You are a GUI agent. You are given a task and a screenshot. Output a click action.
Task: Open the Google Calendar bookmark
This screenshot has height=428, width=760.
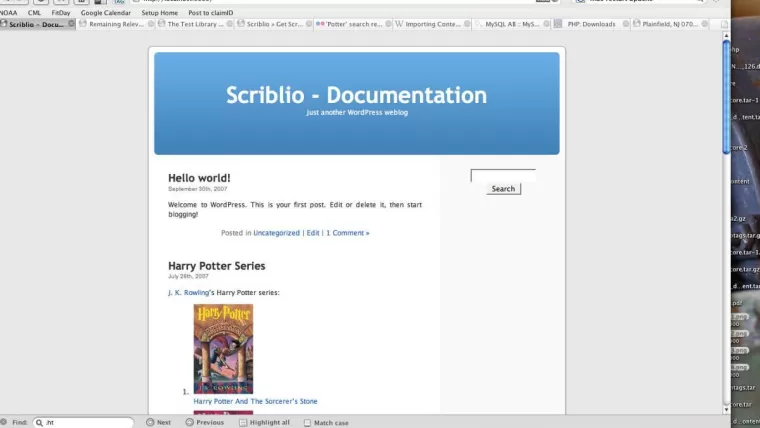coord(106,13)
